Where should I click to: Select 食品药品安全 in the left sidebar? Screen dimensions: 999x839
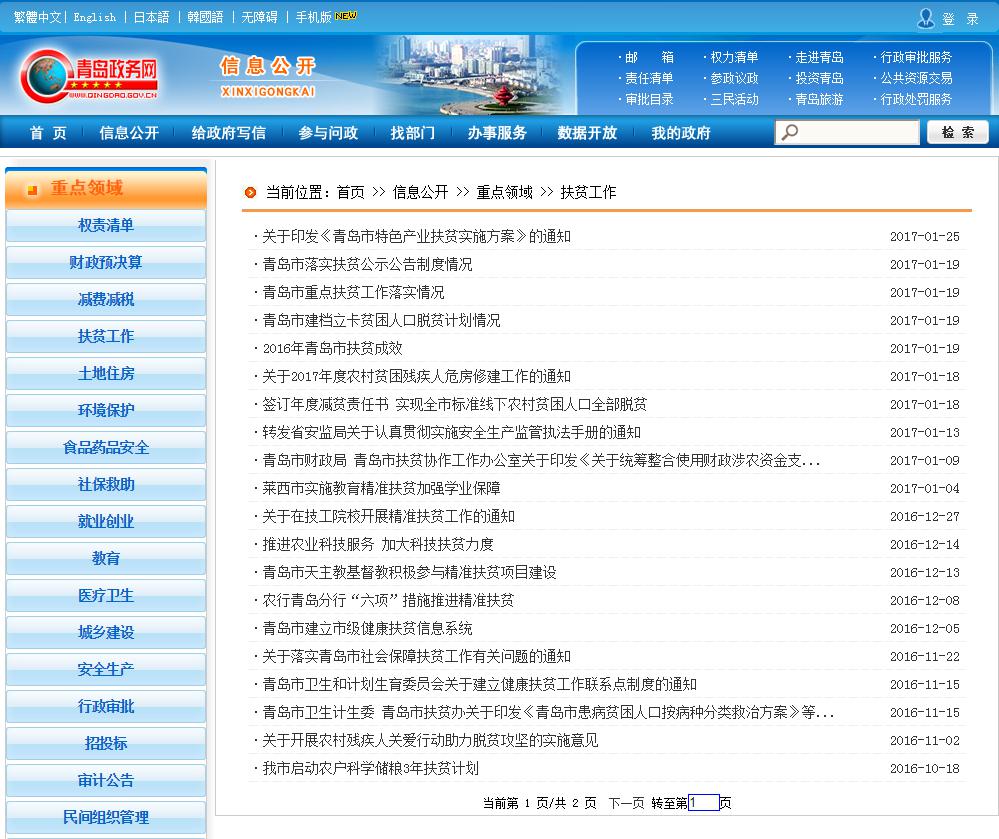click(106, 447)
